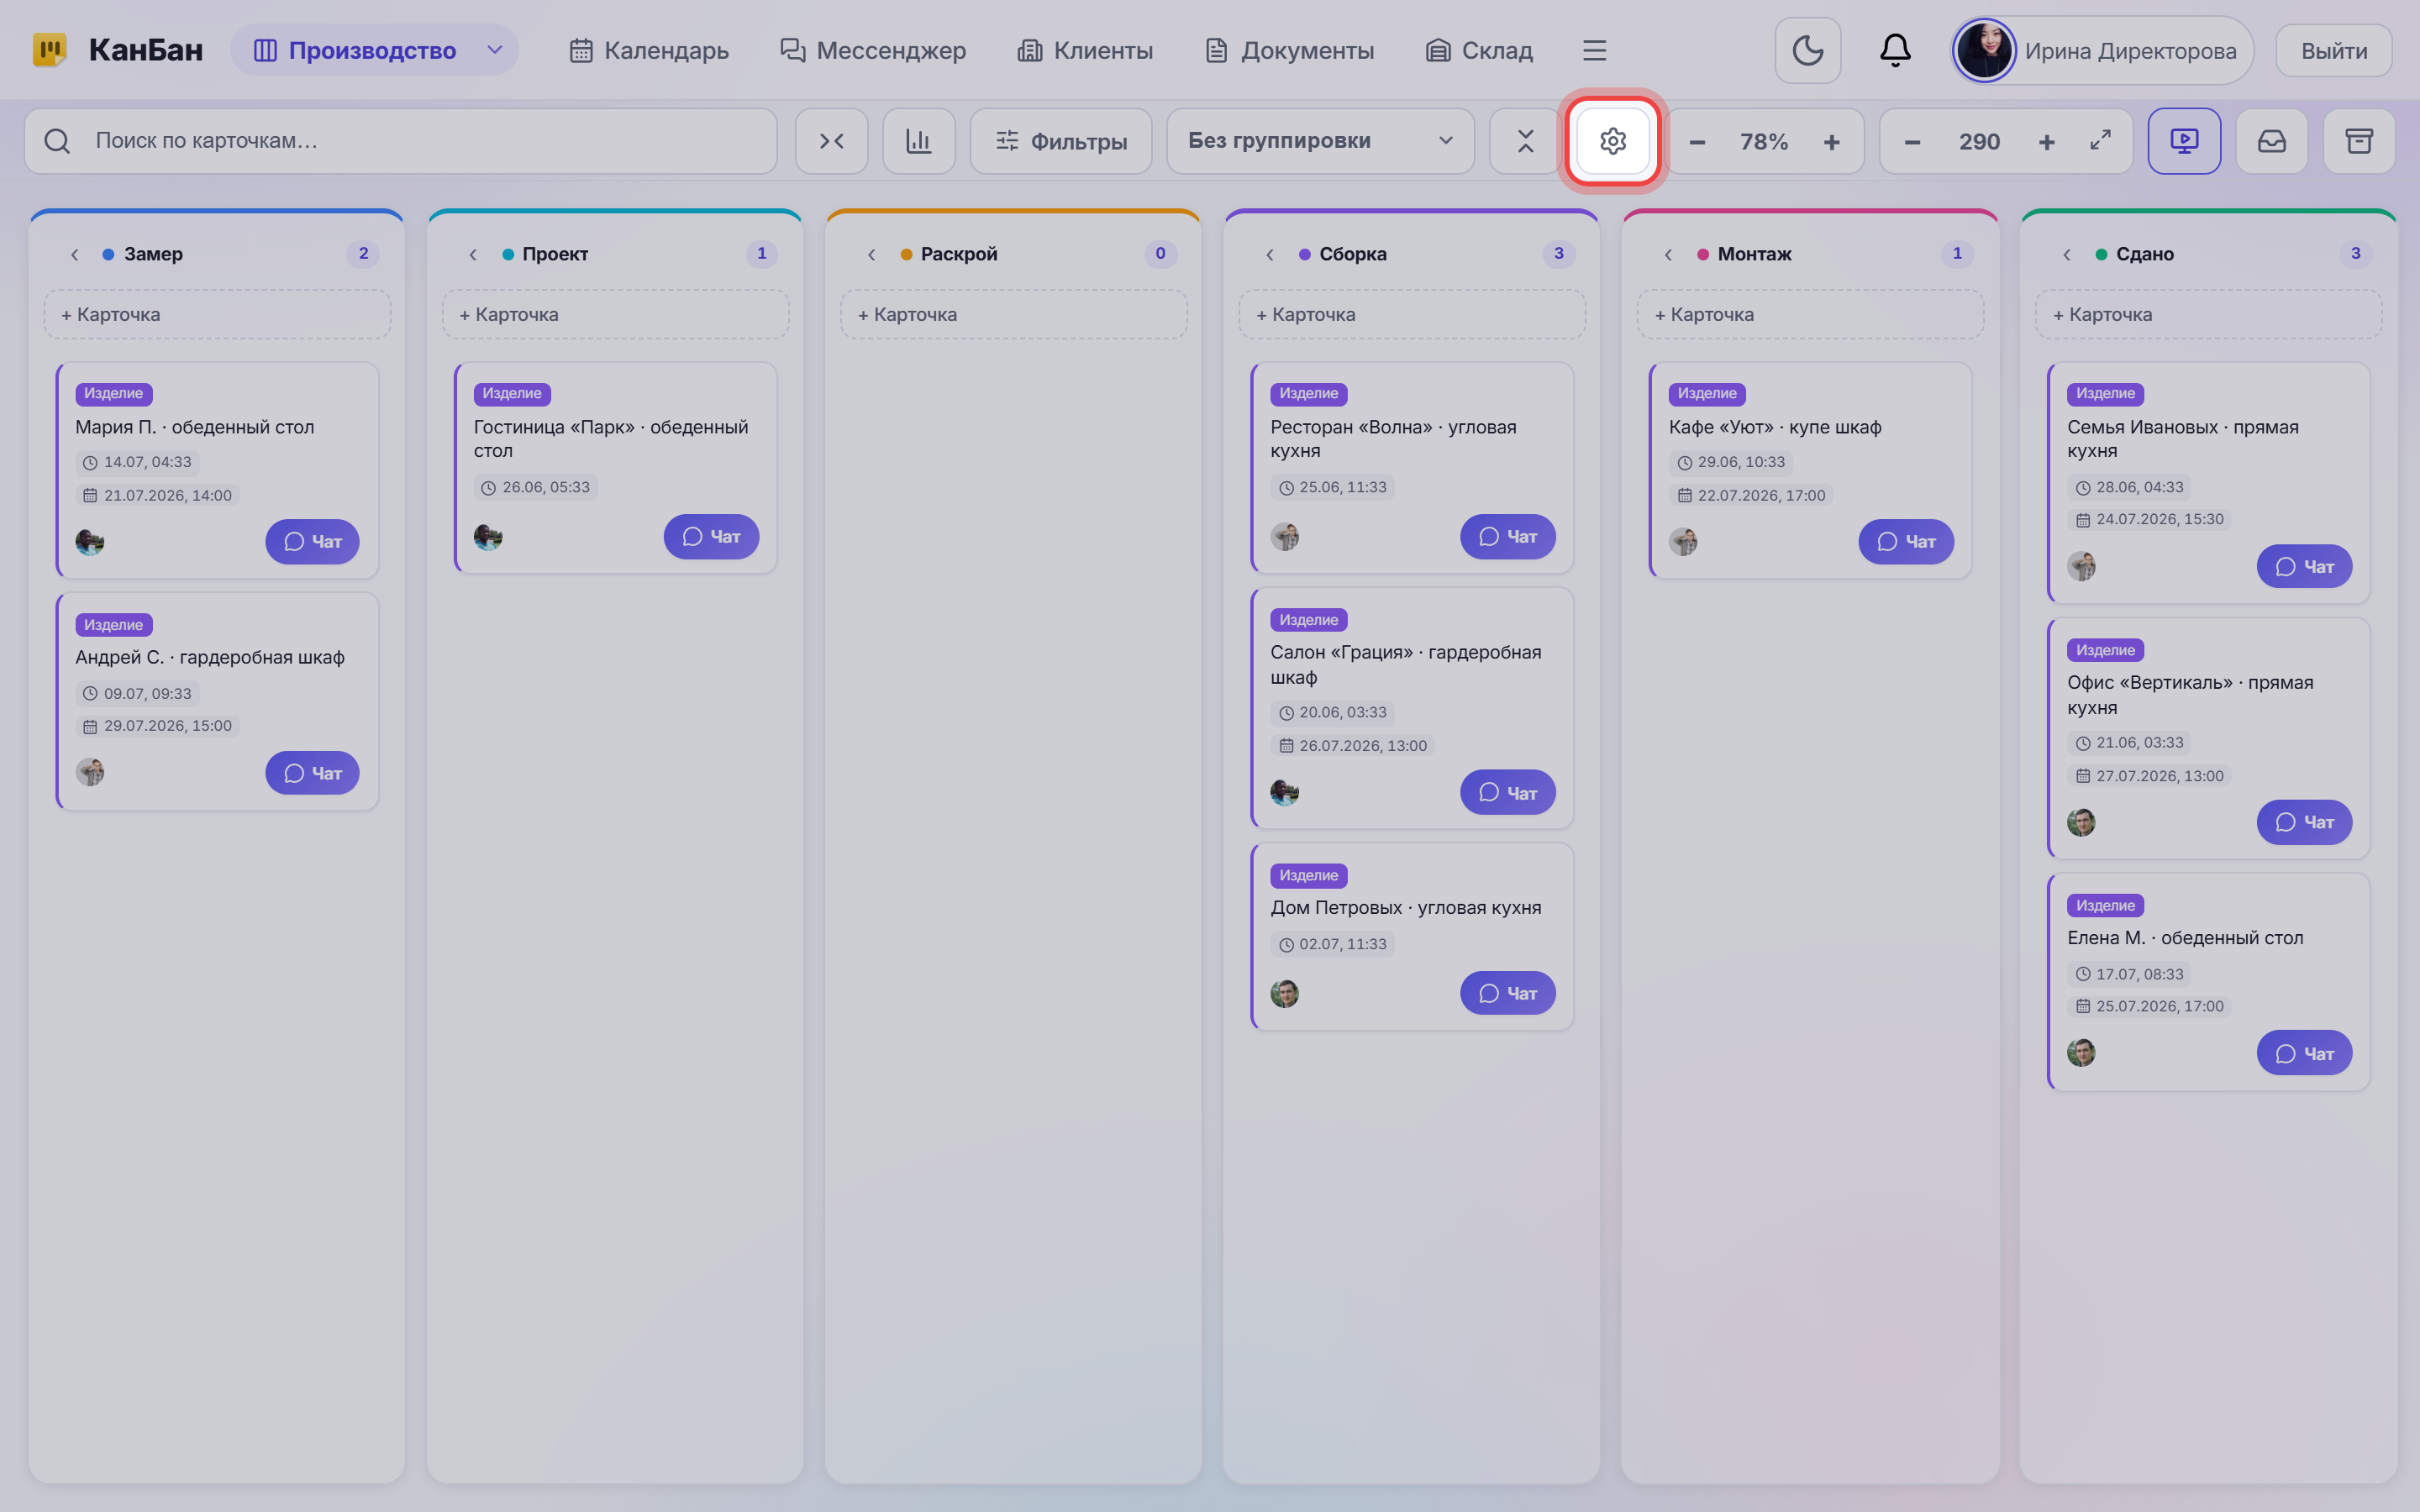Open the Без группировки grouping dropdown

1320,141
